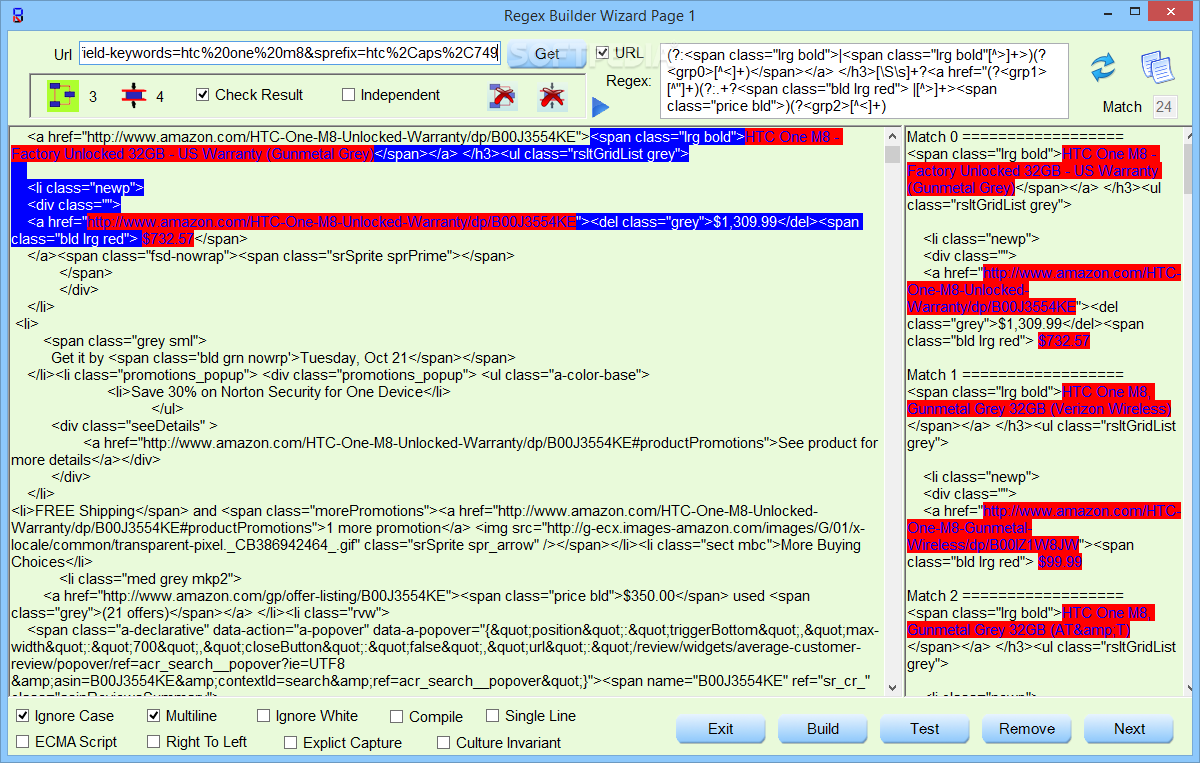Toggle the Multiline checkbox
This screenshot has width=1200, height=763.
(x=154, y=716)
